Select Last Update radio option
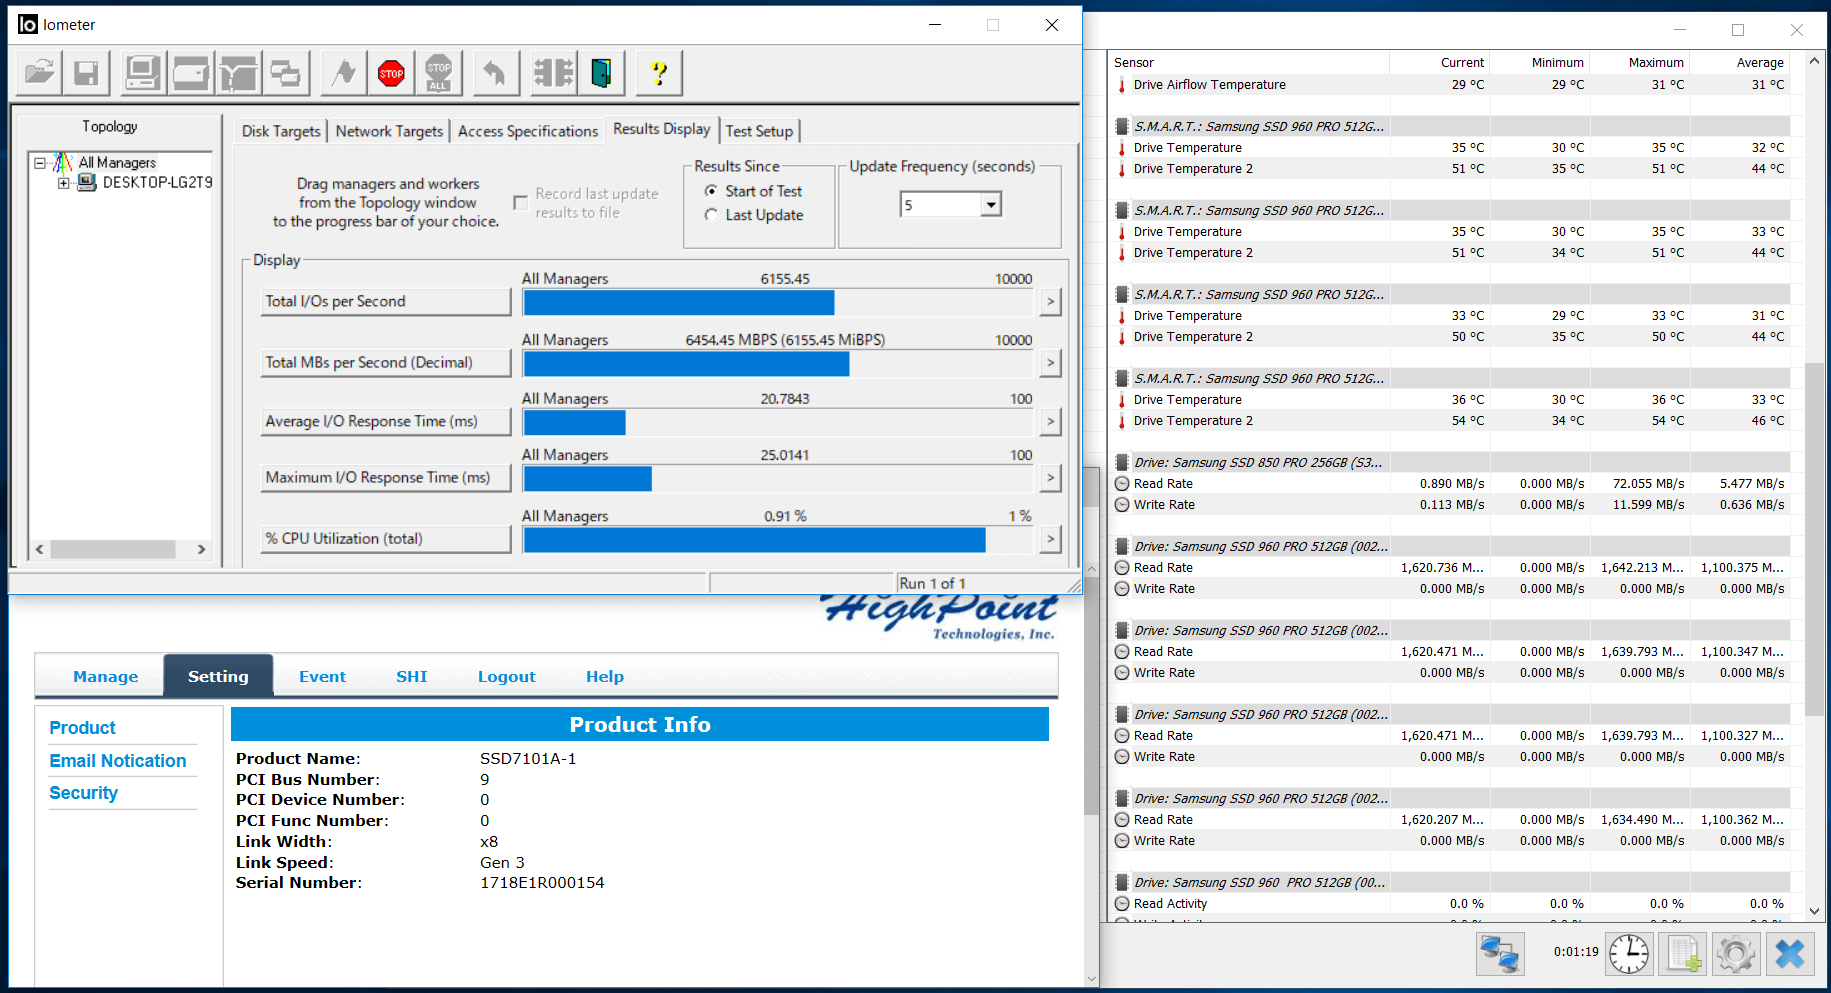Image resolution: width=1831 pixels, height=993 pixels. (x=711, y=215)
